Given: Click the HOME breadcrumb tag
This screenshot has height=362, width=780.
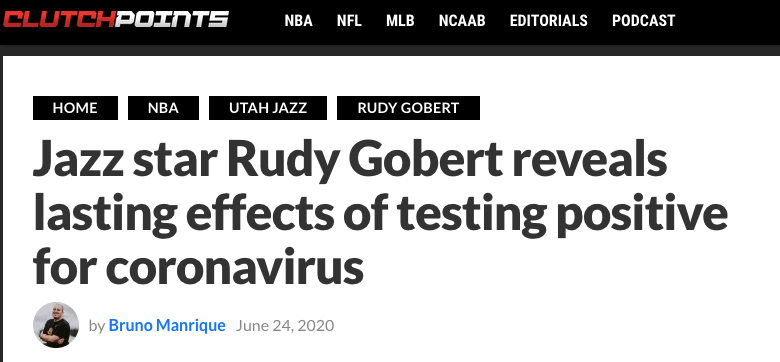Looking at the screenshot, I should coord(75,108).
